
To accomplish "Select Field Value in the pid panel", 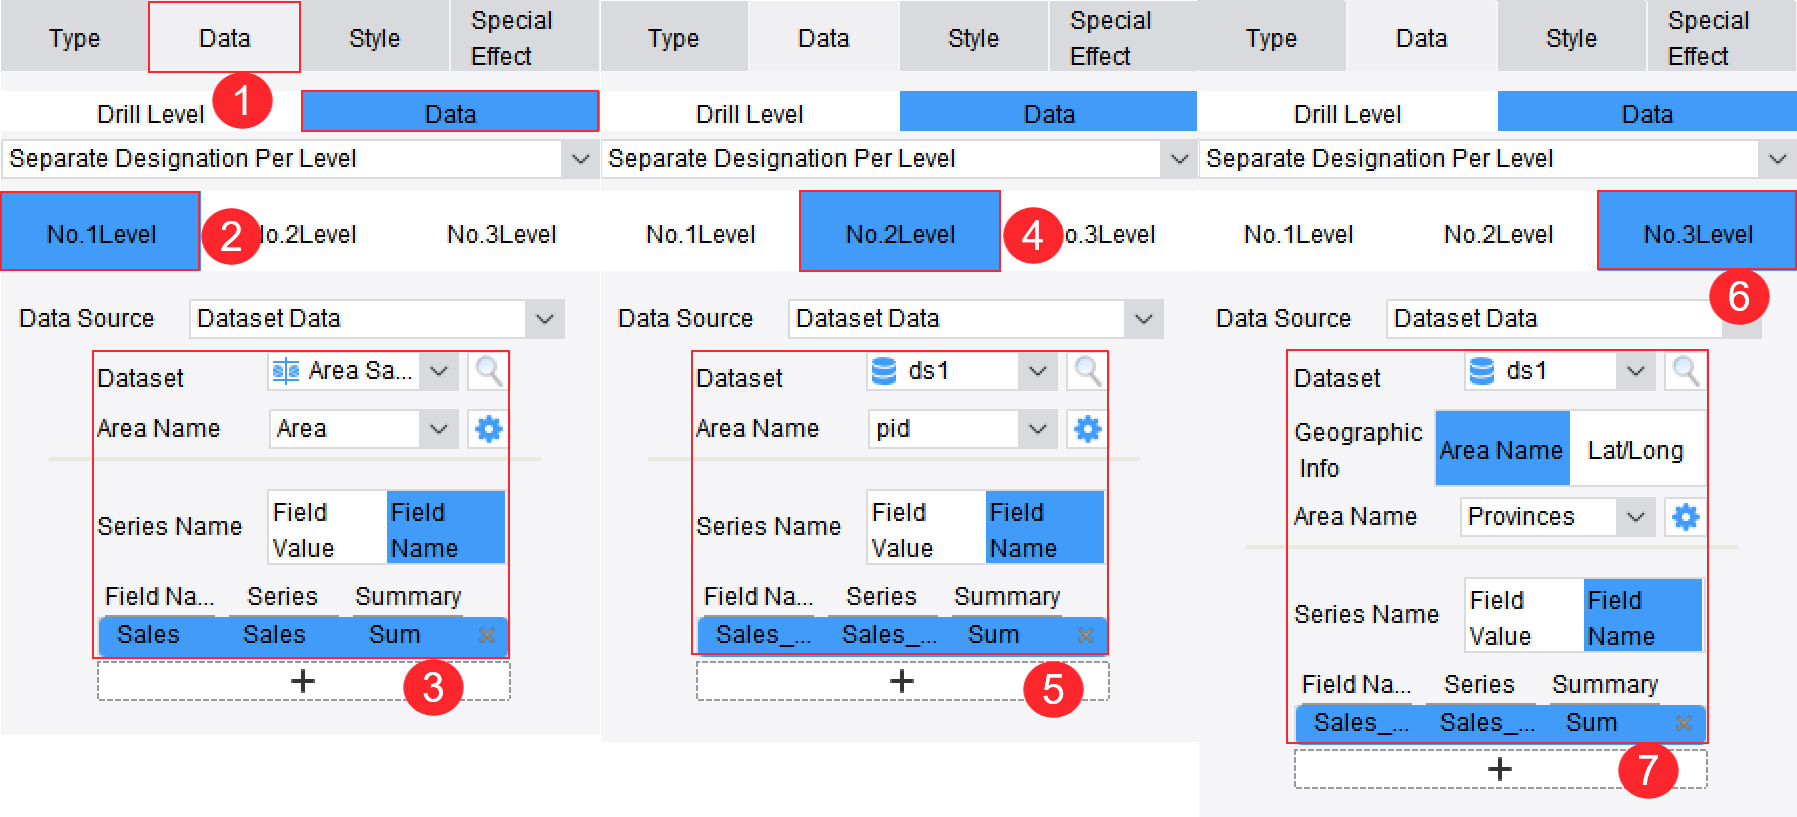I will pyautogui.click(x=926, y=528).
